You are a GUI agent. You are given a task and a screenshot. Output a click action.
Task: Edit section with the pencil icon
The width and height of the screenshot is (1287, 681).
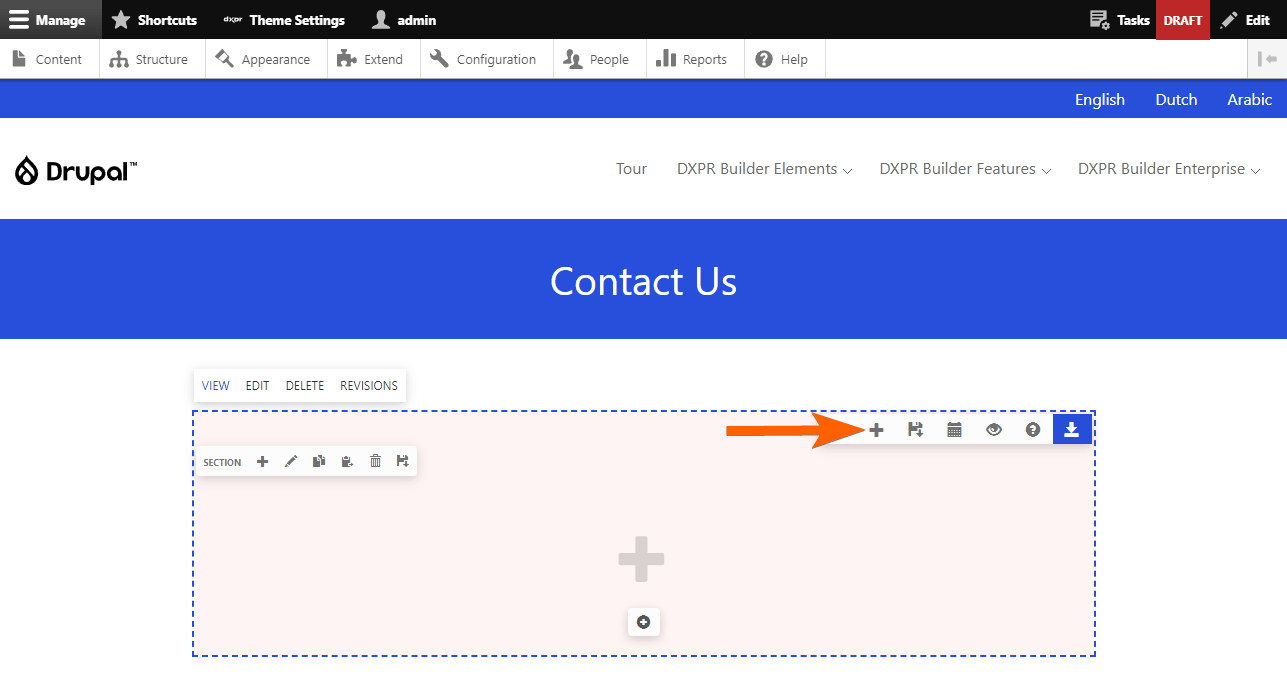(x=291, y=461)
